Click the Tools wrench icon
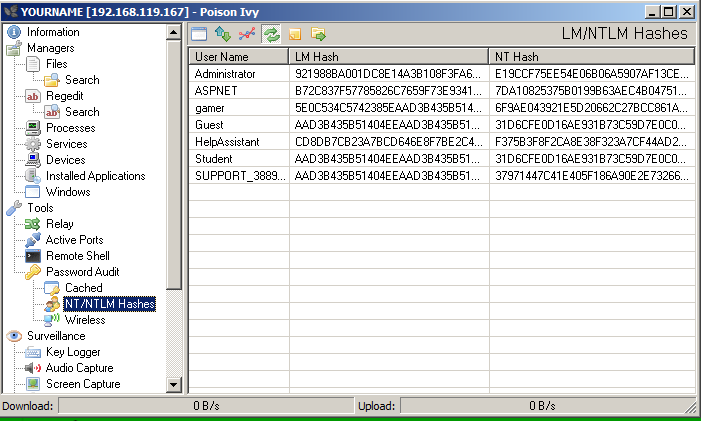The height and width of the screenshot is (421, 701). [14, 208]
